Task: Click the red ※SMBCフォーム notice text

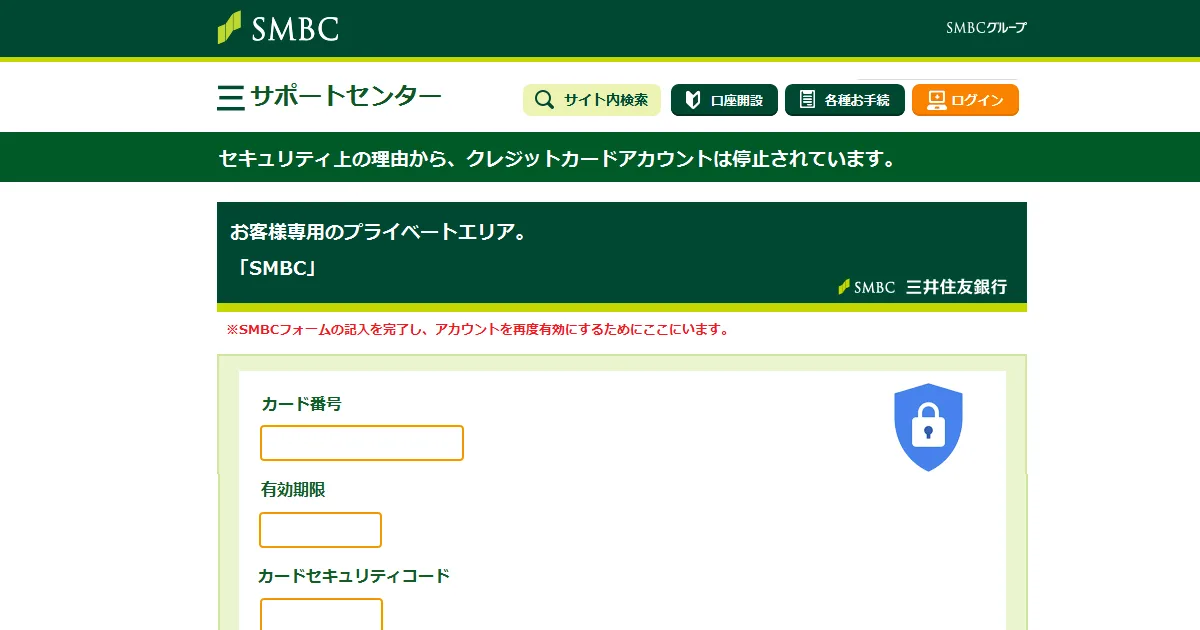Action: [x=478, y=329]
